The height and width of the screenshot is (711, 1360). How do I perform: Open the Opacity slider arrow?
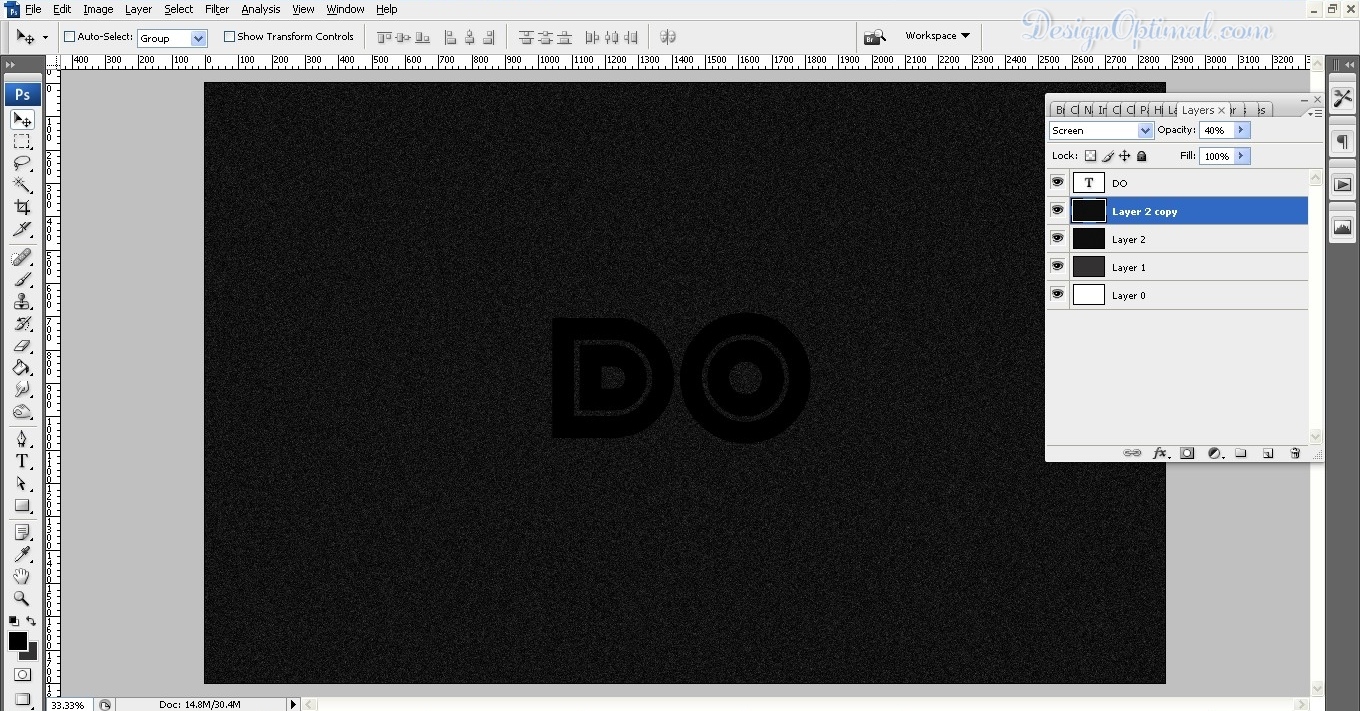pos(1241,130)
